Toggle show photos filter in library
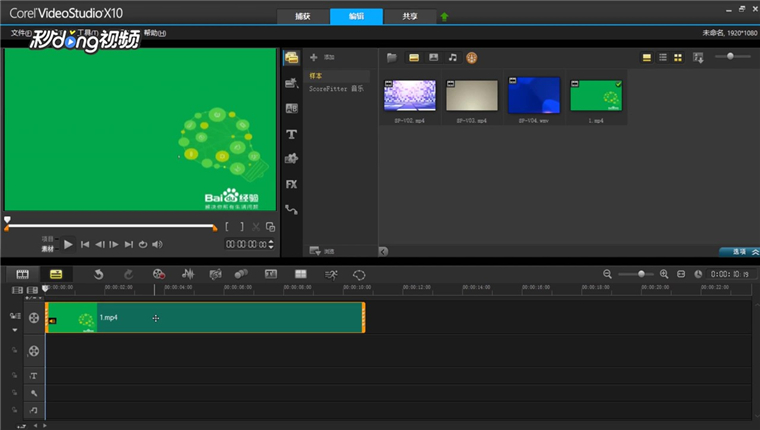The height and width of the screenshot is (430, 760). (433, 58)
